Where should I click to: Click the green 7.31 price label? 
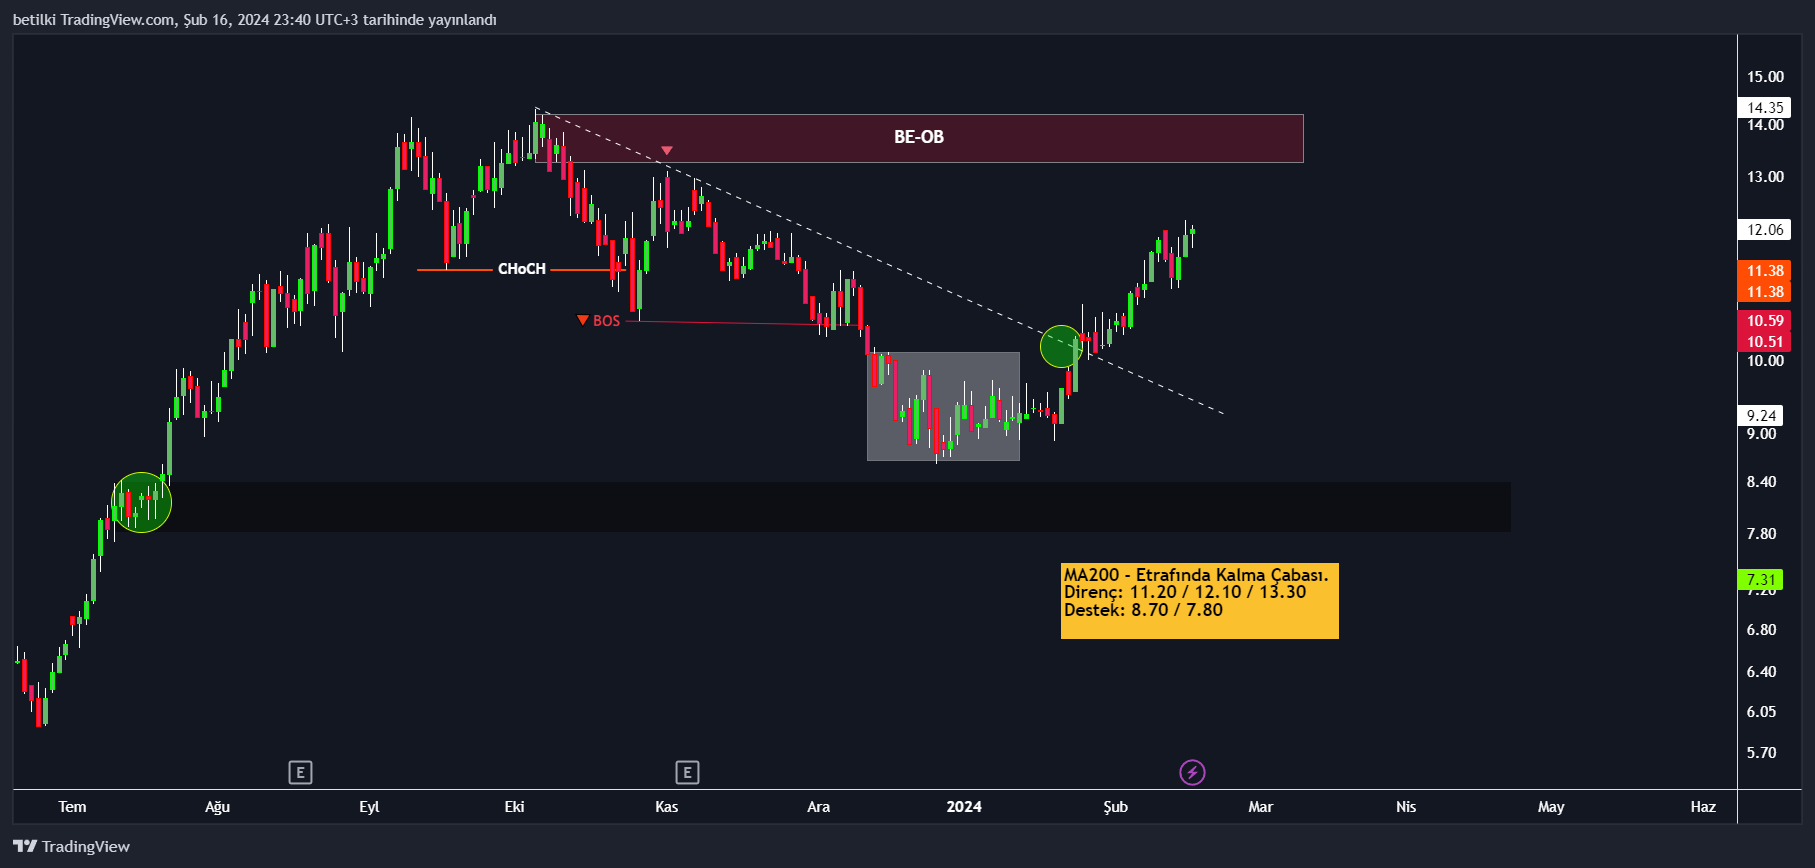tap(1761, 579)
